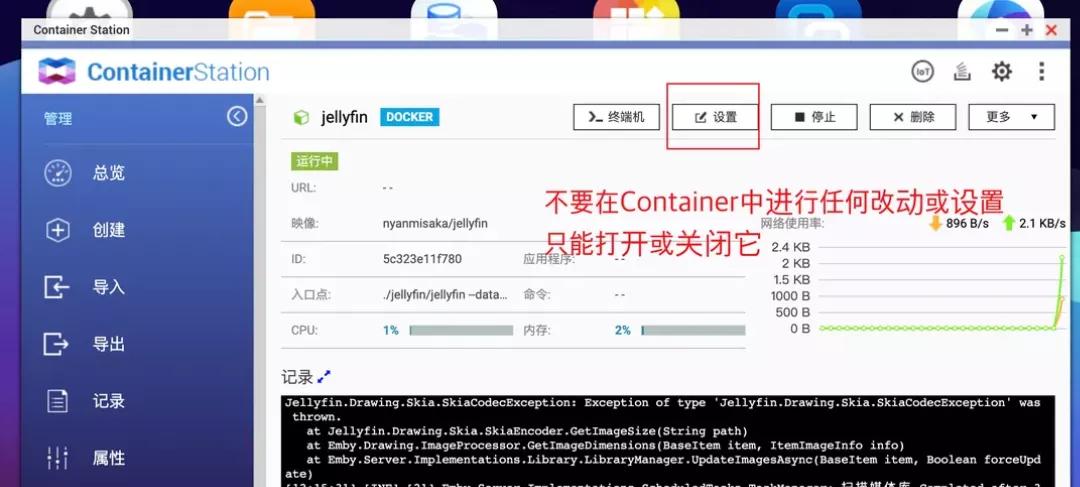Screen dimensions: 1080x487
Task: Open the IoT icon in header
Action: click(x=922, y=71)
